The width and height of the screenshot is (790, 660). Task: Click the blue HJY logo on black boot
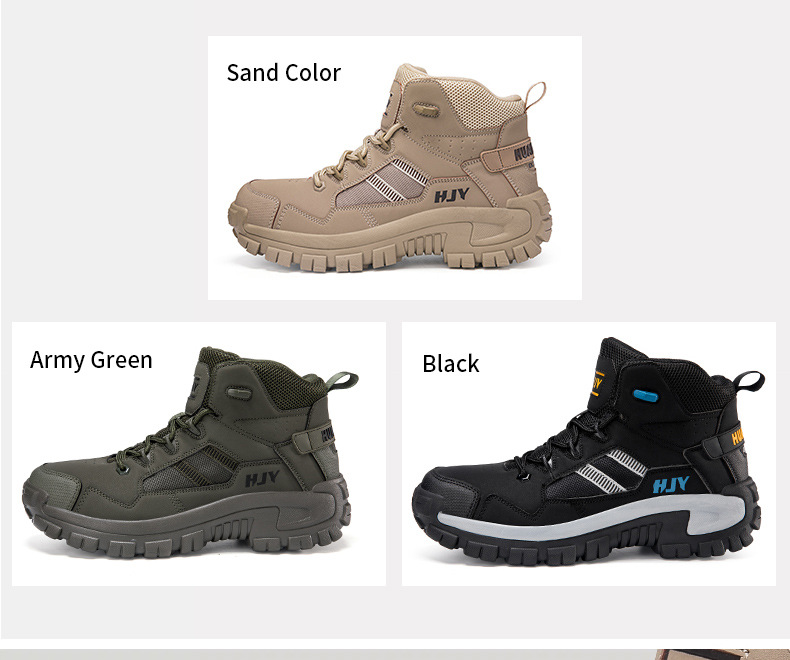click(x=671, y=485)
